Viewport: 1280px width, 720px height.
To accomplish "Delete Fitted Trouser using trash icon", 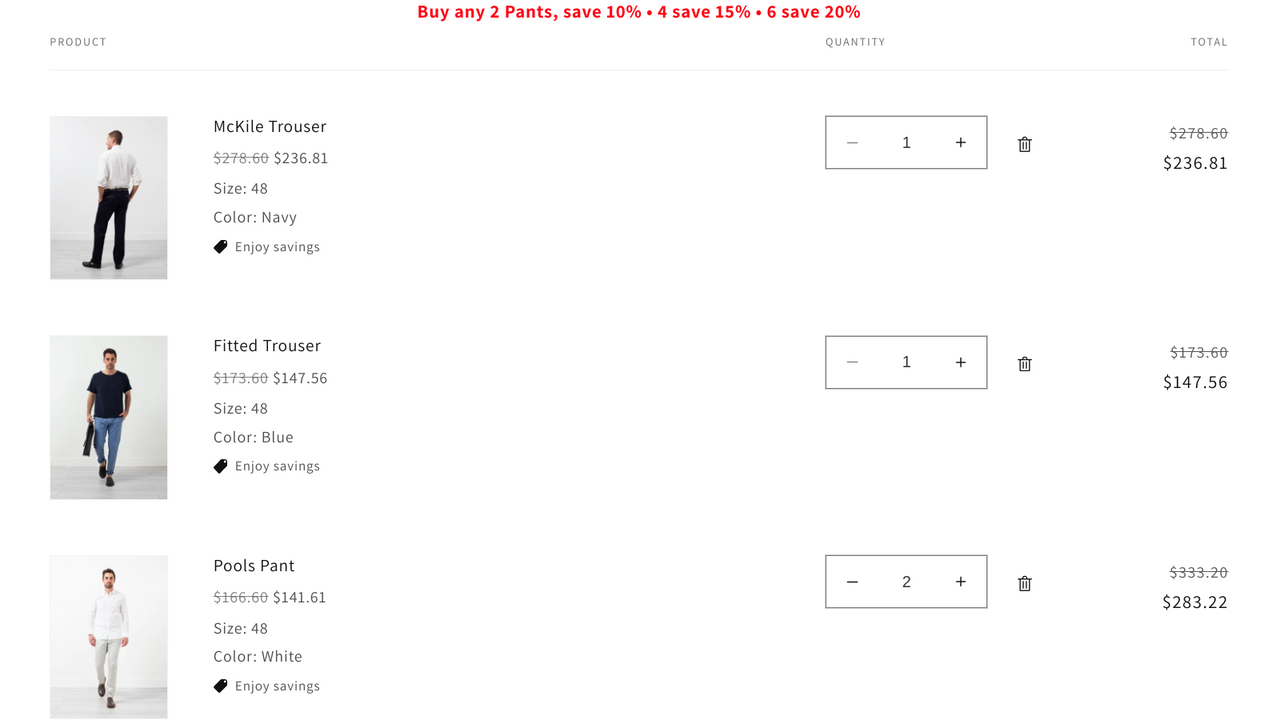I will (1024, 364).
